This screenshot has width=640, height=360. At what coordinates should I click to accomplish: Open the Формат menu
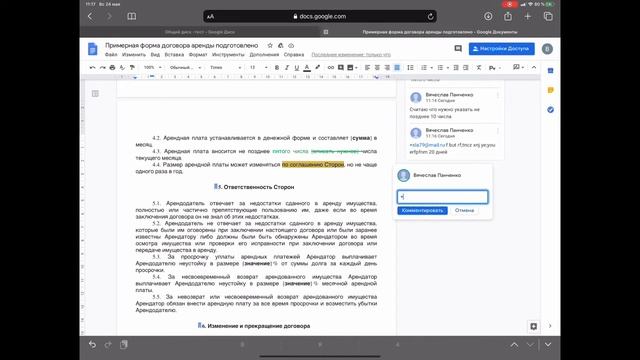point(198,55)
